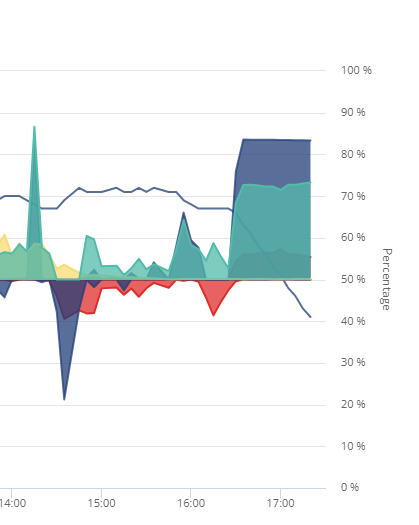Click the 90 % axis label
Image resolution: width=419 pixels, height=525 pixels.
pos(353,112)
